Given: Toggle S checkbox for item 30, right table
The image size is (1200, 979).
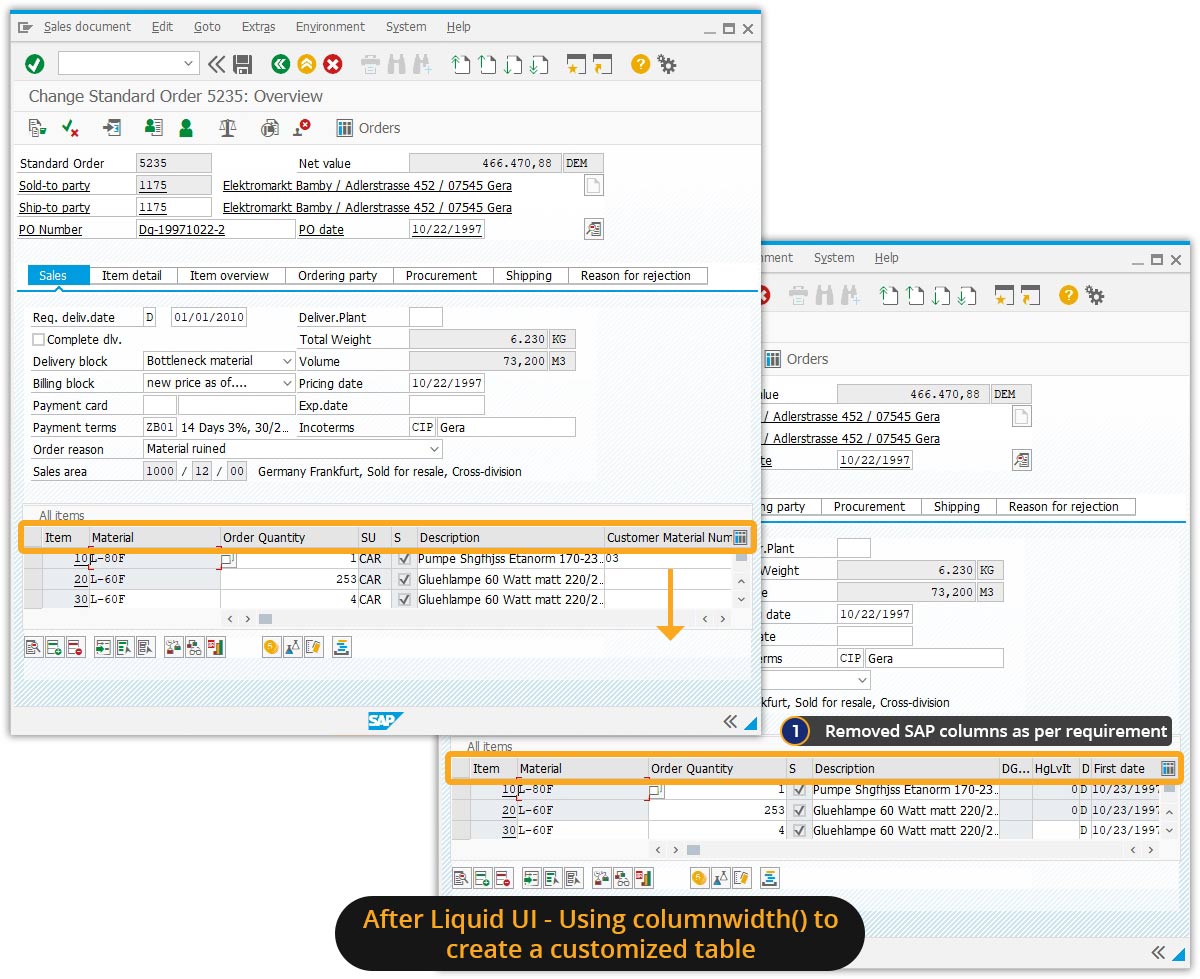Looking at the screenshot, I should [x=799, y=830].
